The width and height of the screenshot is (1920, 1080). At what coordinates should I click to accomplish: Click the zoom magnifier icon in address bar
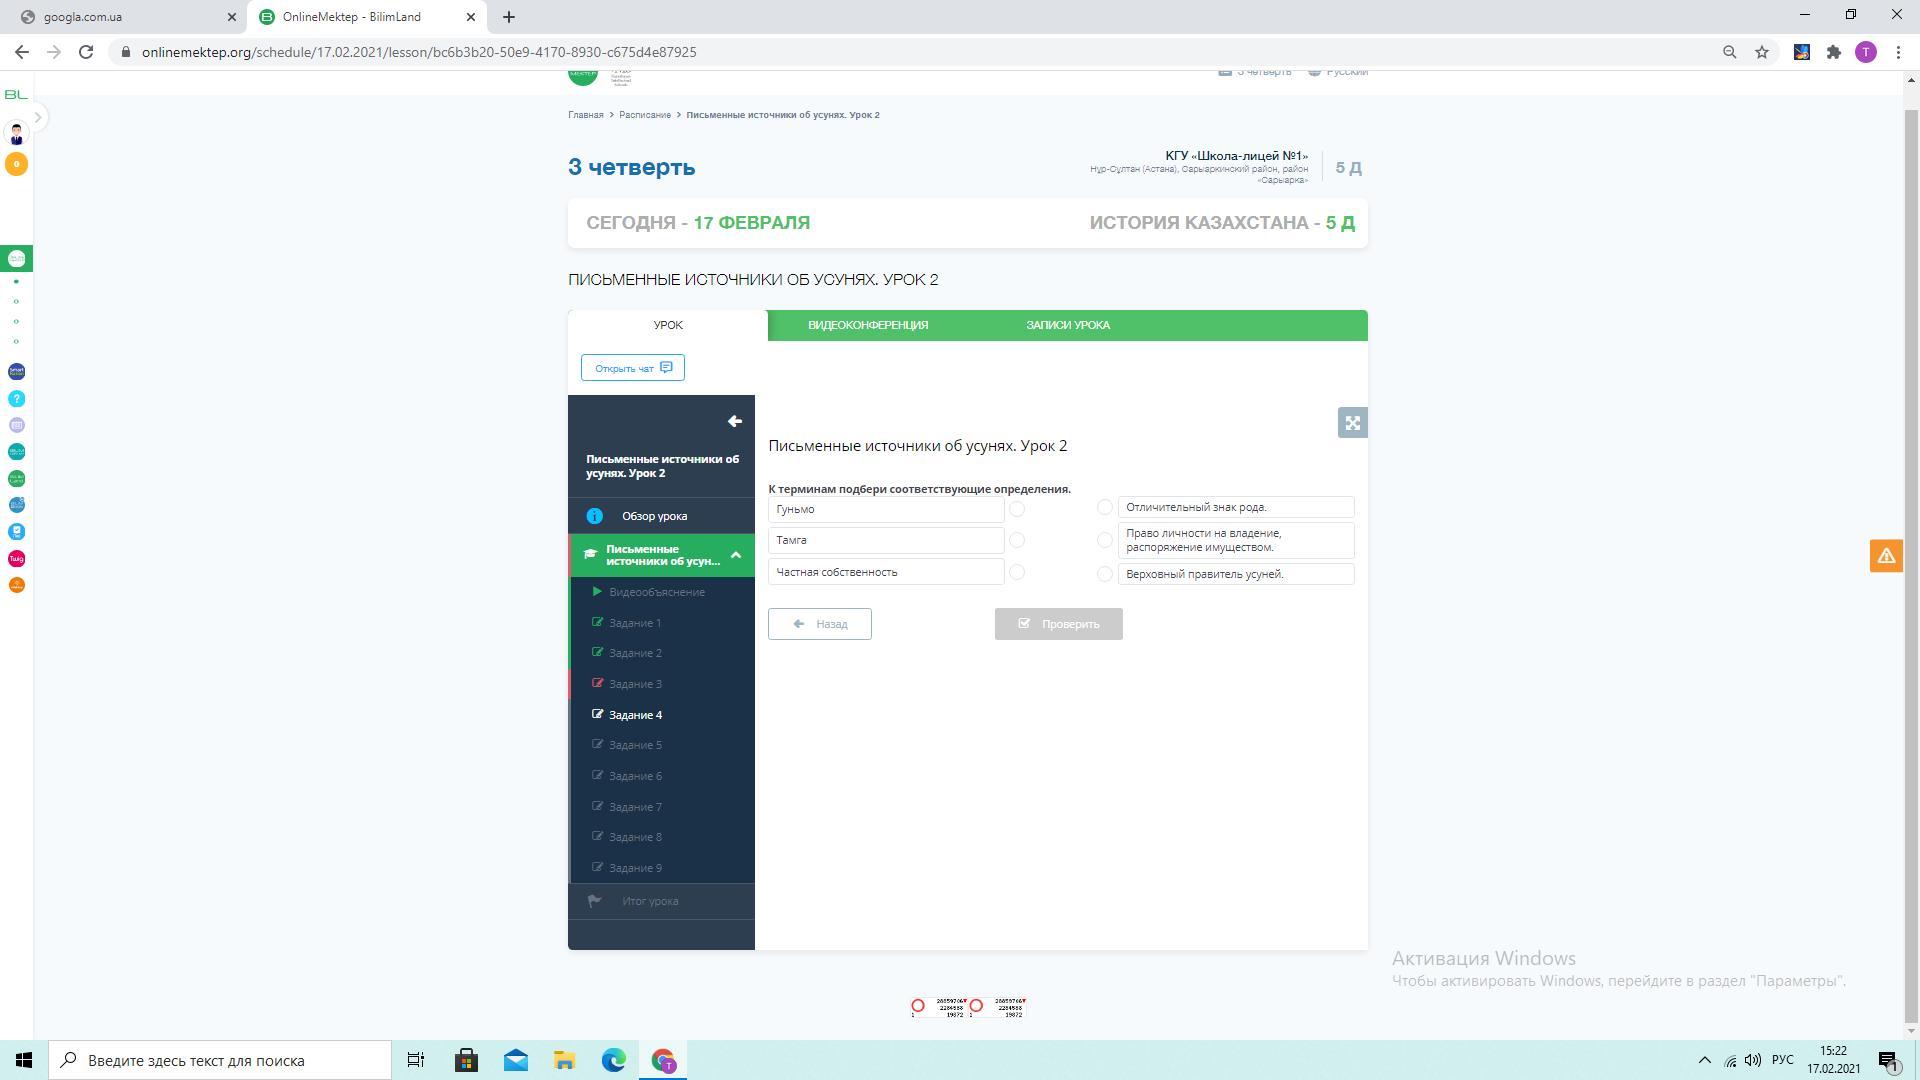[x=1729, y=52]
